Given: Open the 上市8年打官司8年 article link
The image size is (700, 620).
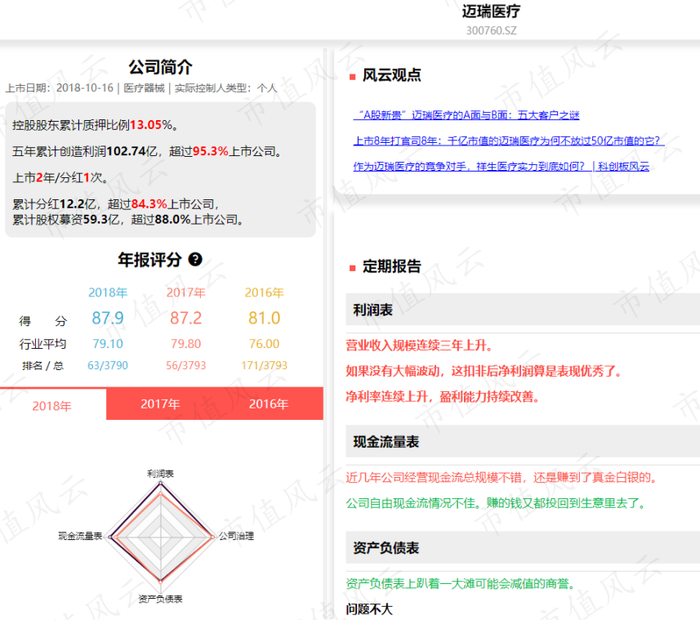Looking at the screenshot, I should 509,141.
